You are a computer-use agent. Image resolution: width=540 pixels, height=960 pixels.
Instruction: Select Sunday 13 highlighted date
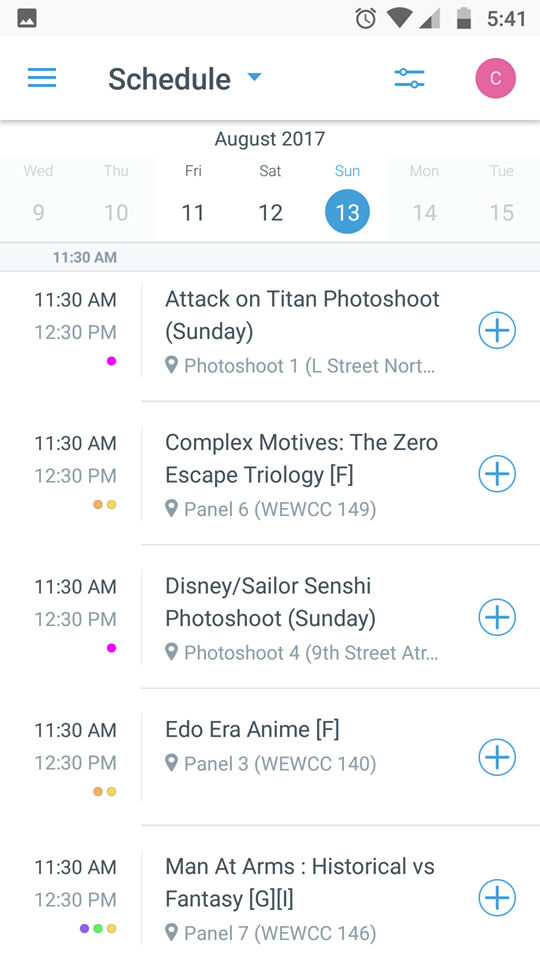pos(347,212)
